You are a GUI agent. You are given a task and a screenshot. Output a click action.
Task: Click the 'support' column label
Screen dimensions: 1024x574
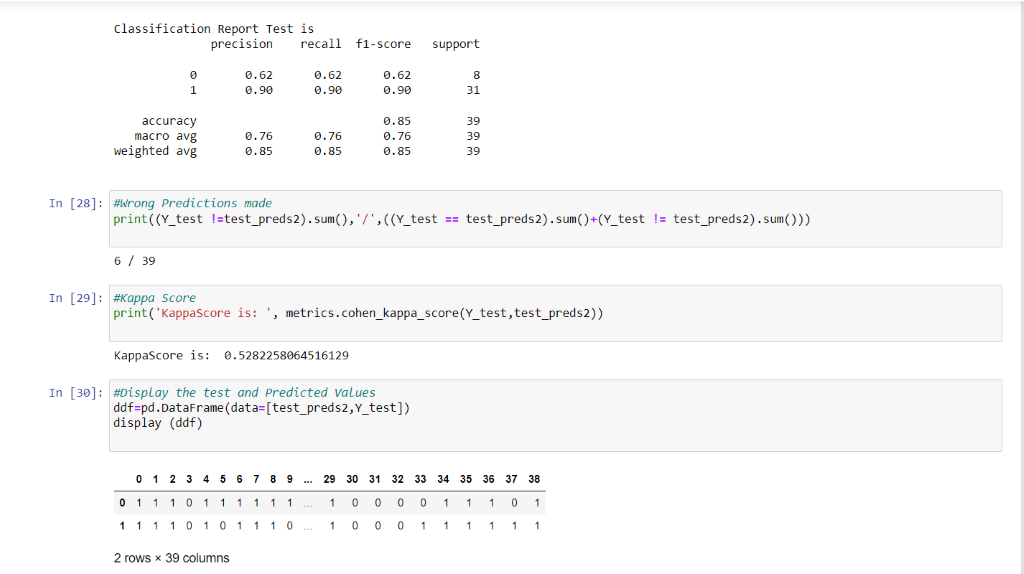(456, 44)
